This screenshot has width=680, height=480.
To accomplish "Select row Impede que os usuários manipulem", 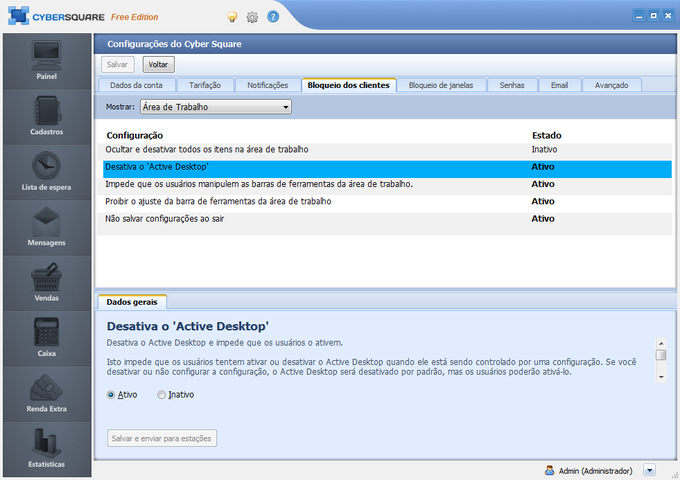I will (384, 184).
